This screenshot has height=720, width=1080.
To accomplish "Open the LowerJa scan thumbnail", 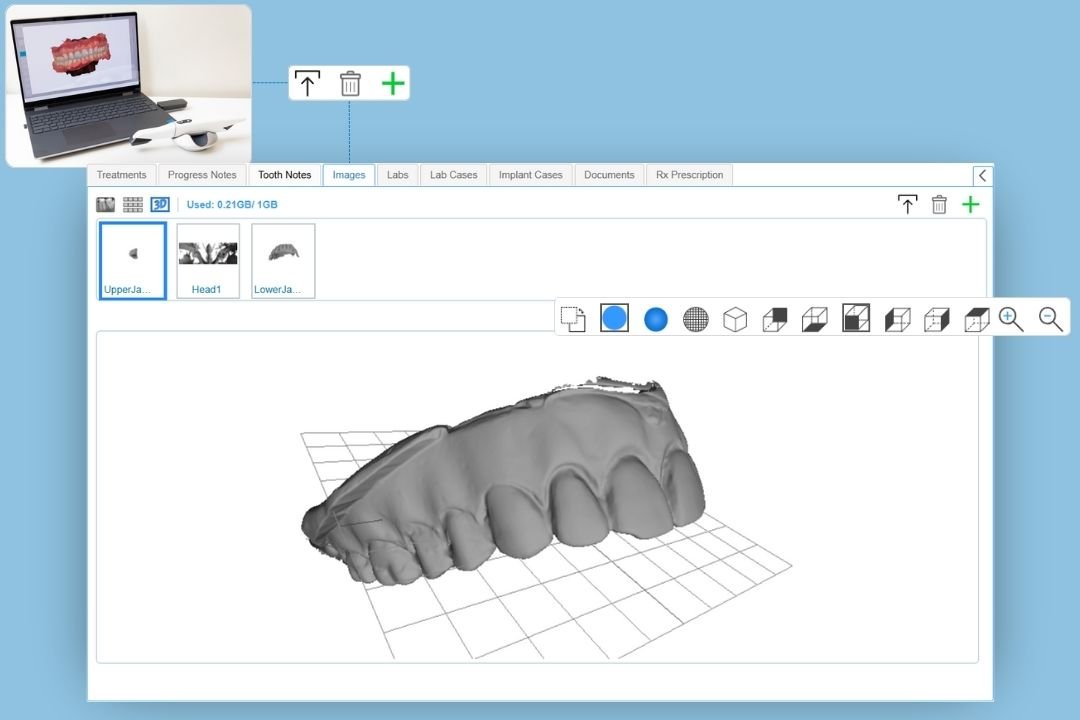I will (x=283, y=260).
